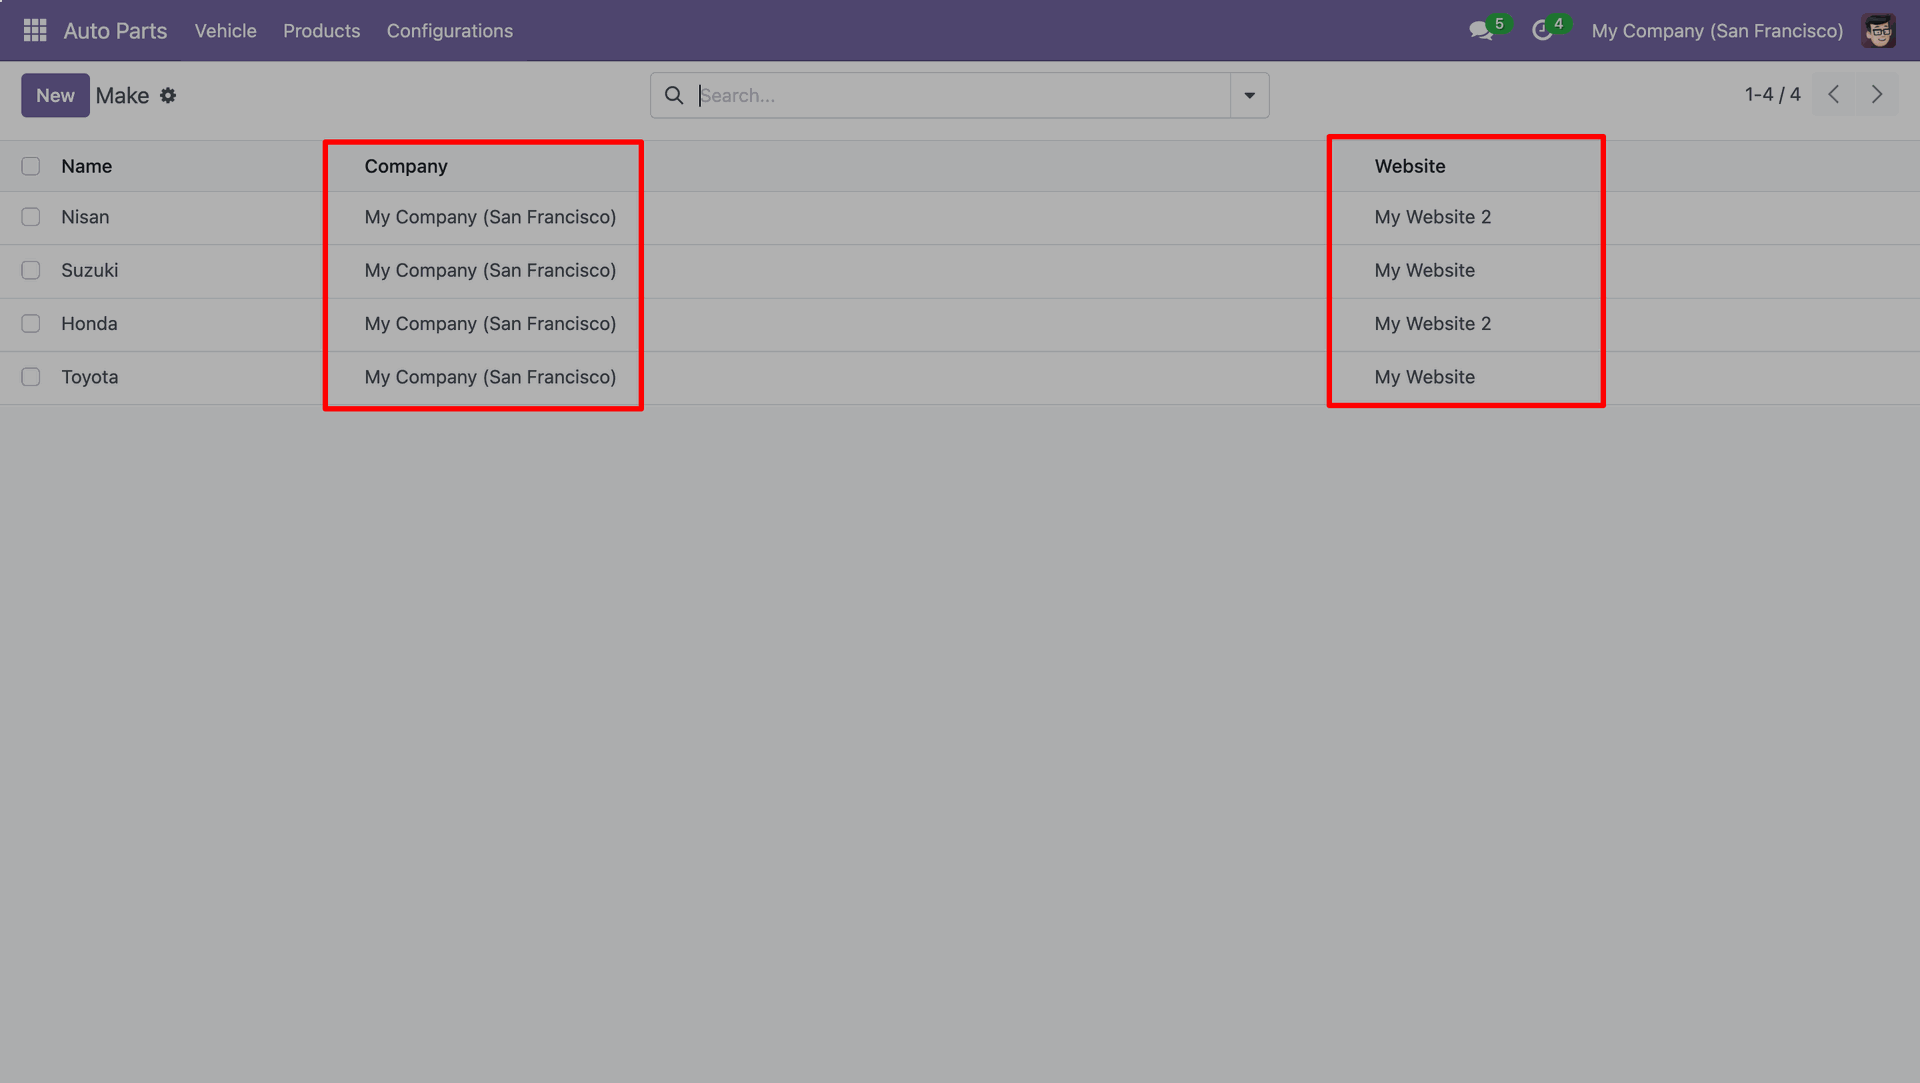Open the Products menu

(x=321, y=31)
